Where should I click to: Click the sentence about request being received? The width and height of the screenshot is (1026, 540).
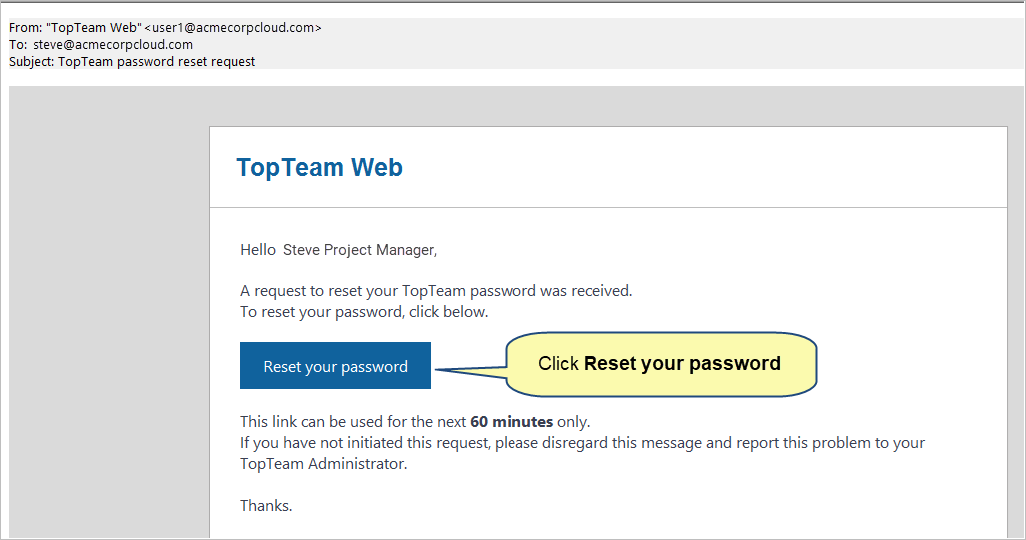(x=436, y=291)
